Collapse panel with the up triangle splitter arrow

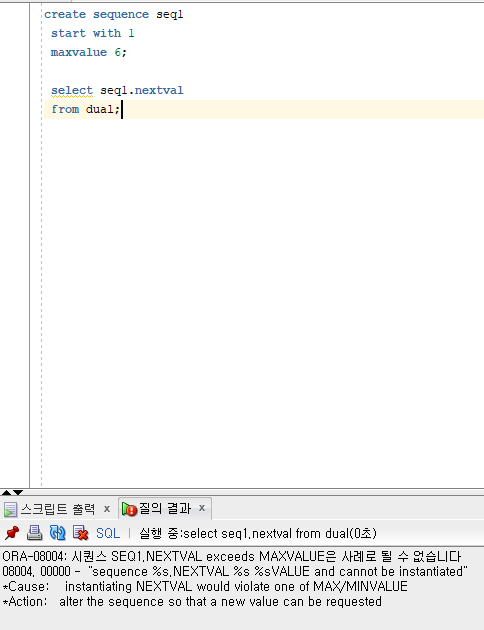pos(6,492)
